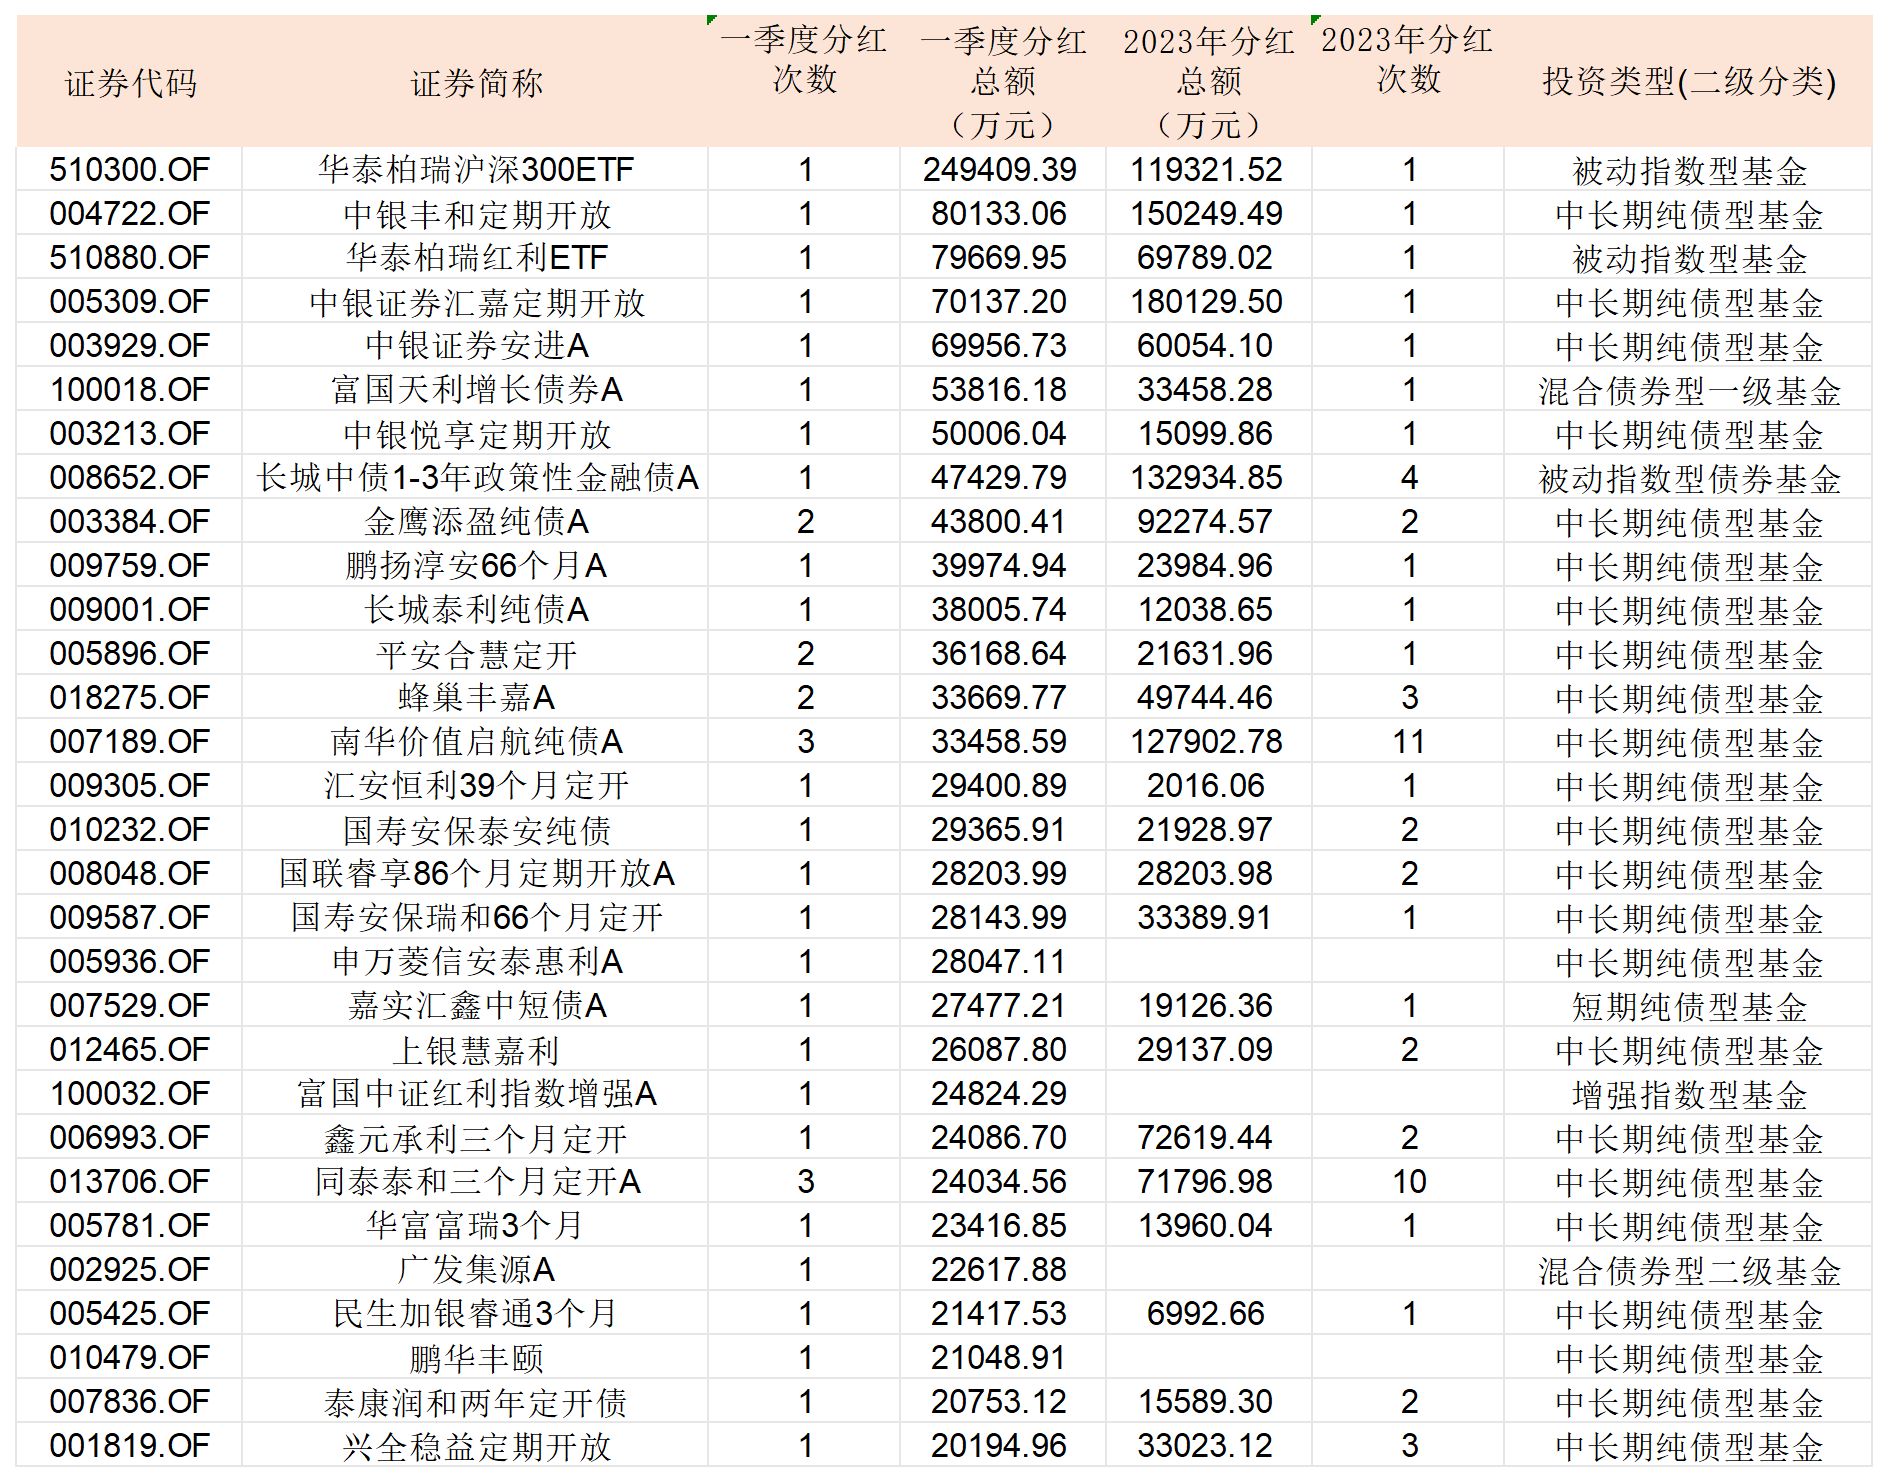1888x1482 pixels.
Task: Click green error indicator on 2023年分红次数 header
Action: (1316, 20)
